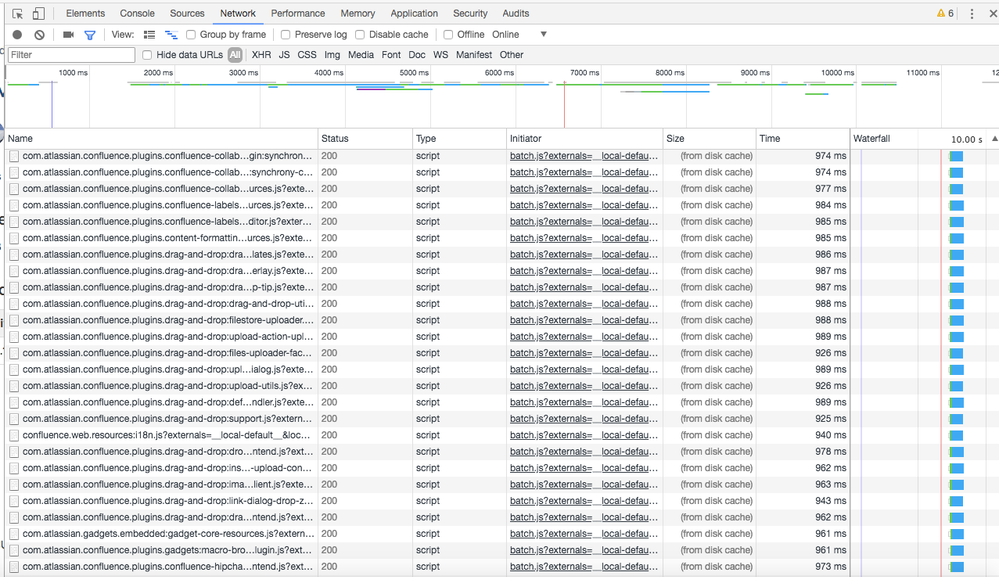This screenshot has width=999, height=577.
Task: Check the Disable cache option
Action: [360, 35]
